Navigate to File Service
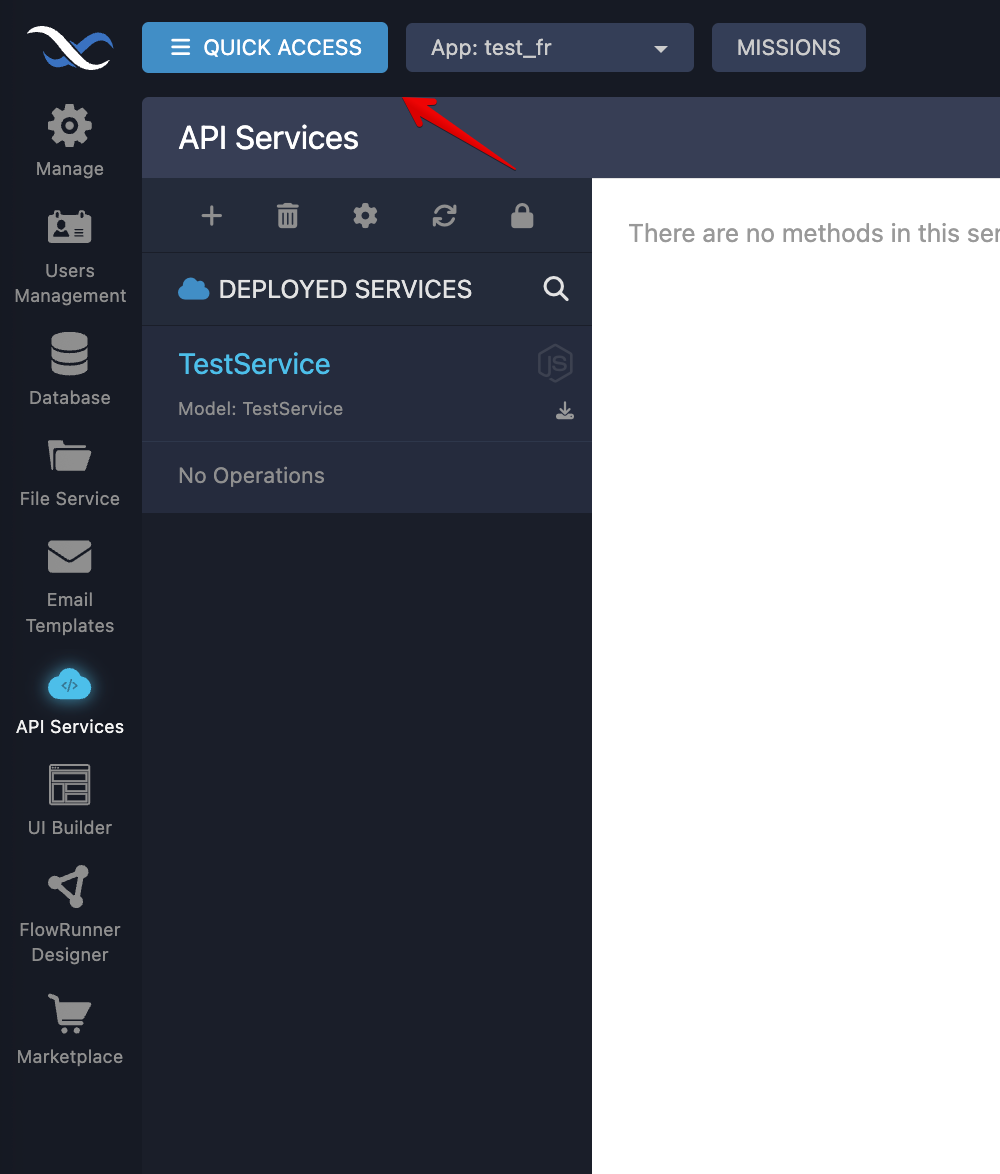 [x=70, y=472]
